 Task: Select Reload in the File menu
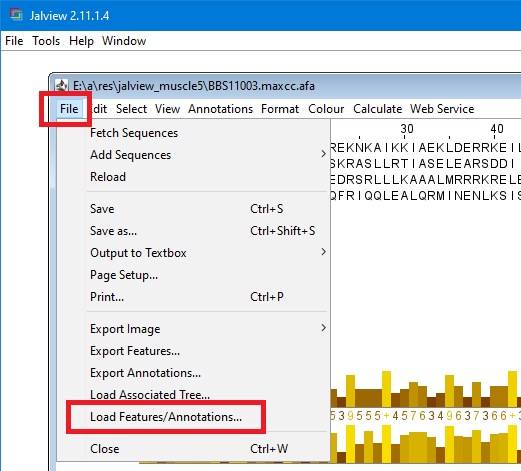coord(193,177)
